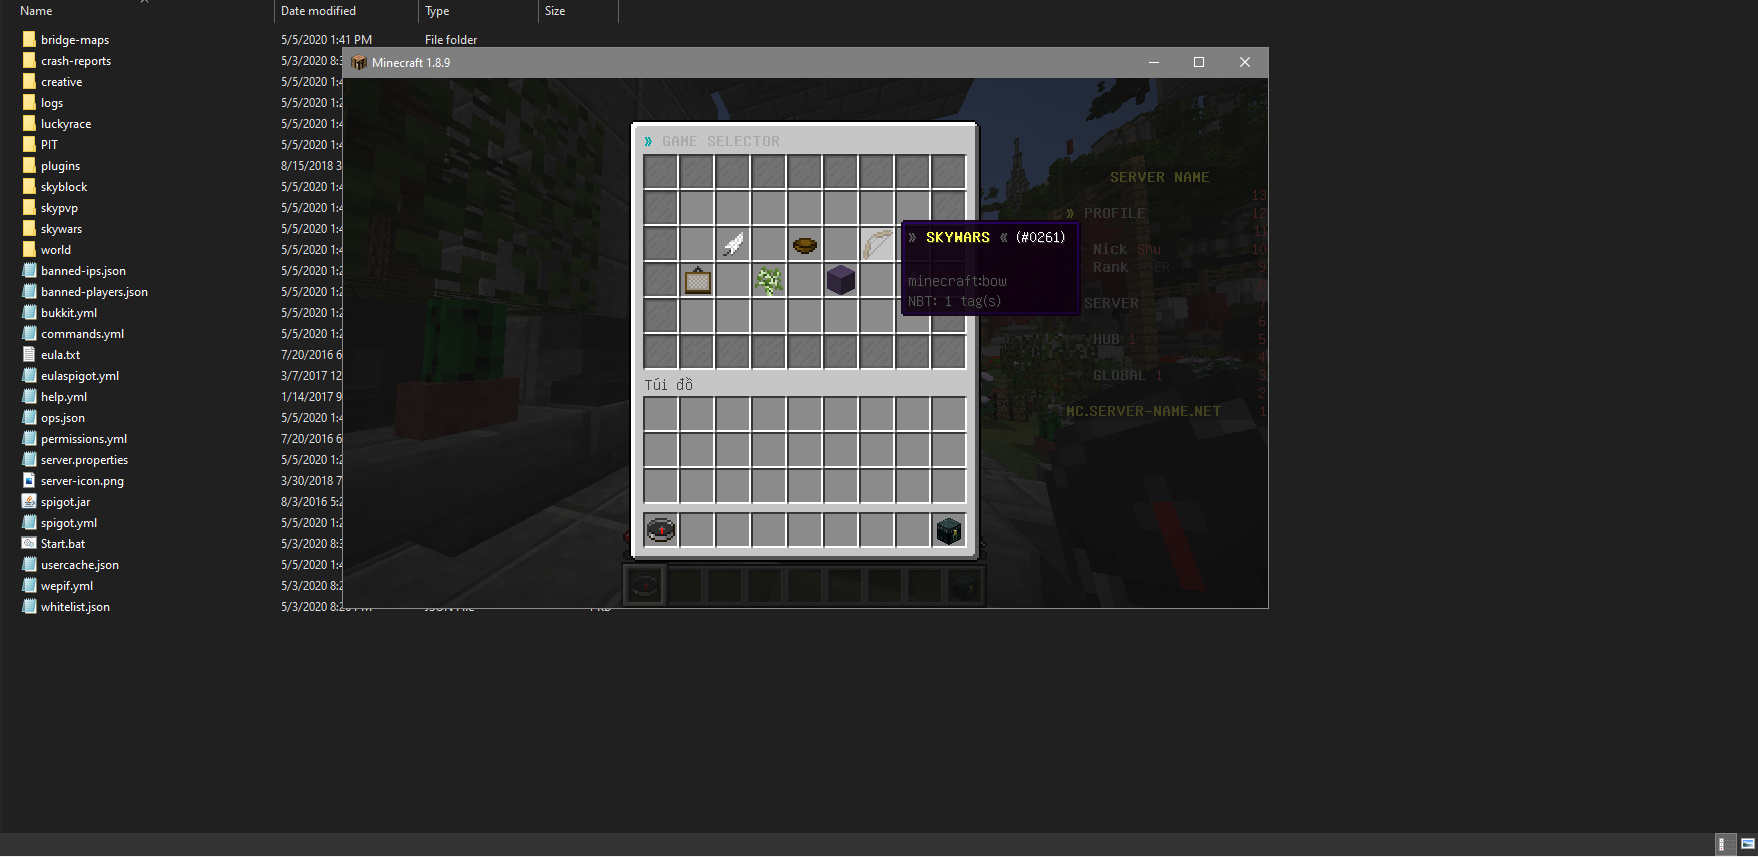Select the spigot.yml file name
The height and width of the screenshot is (857, 1758).
[69, 523]
